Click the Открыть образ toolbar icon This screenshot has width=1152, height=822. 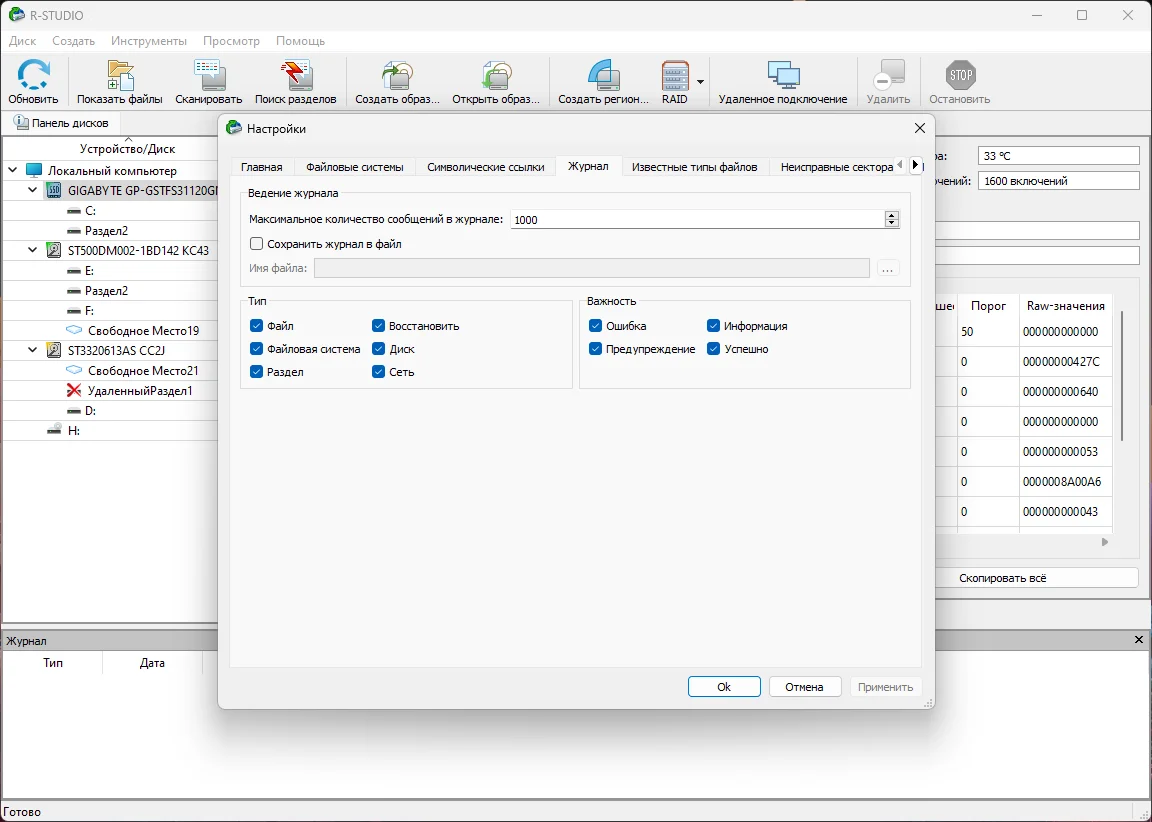tap(495, 77)
